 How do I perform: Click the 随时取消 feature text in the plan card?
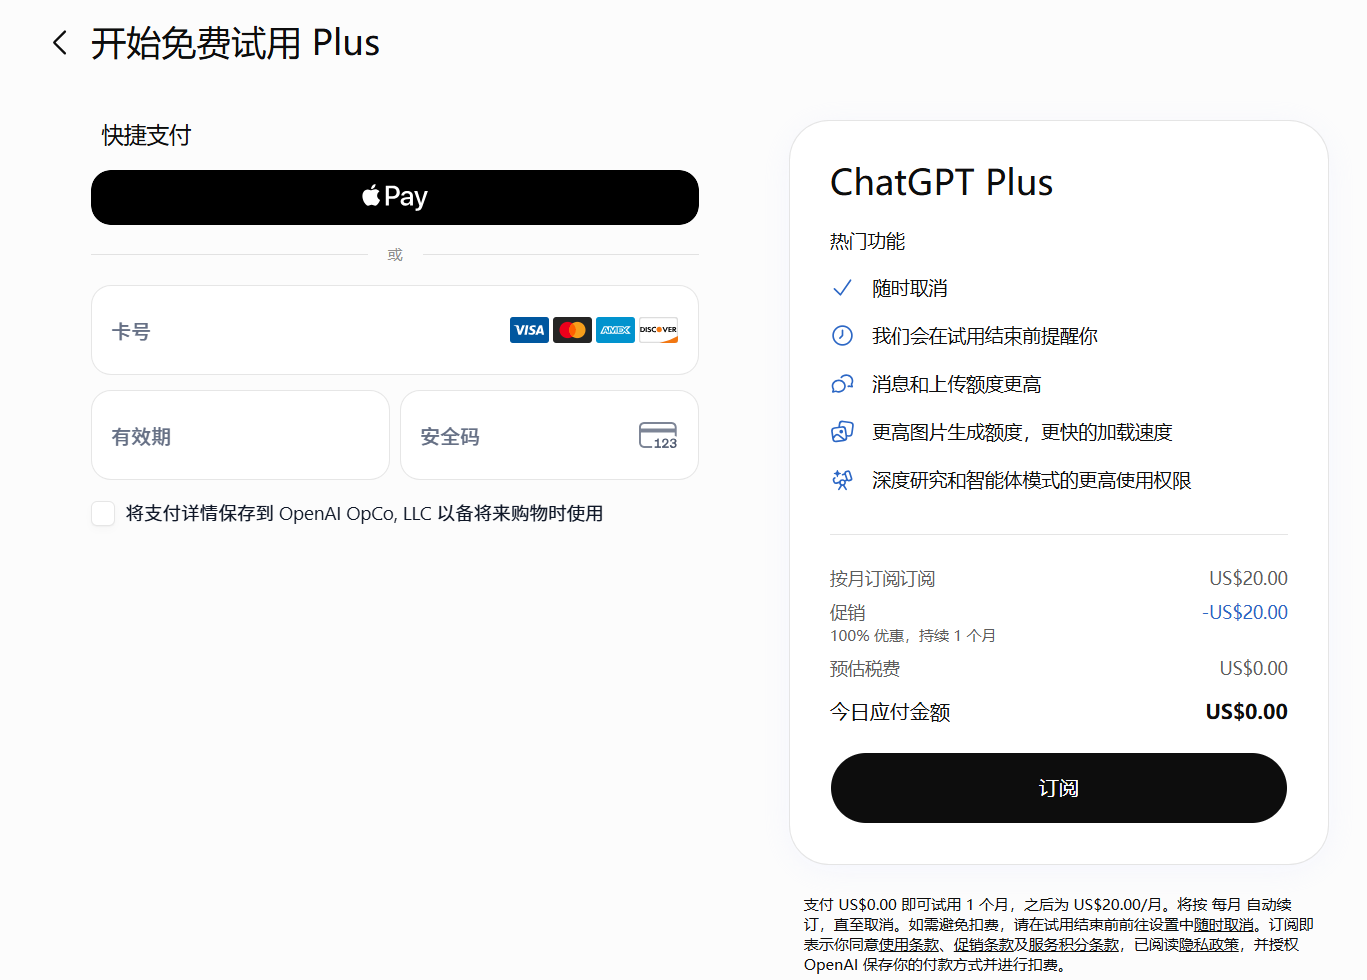[x=910, y=288]
